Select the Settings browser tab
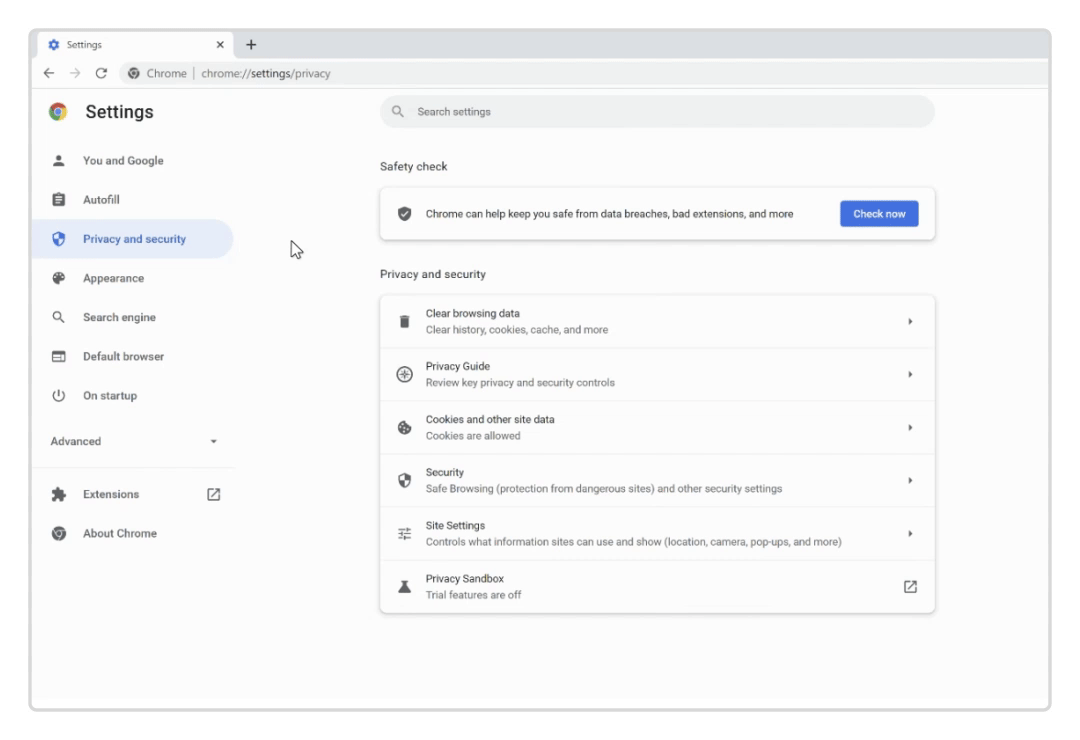Image resolution: width=1080 pixels, height=740 pixels. click(x=85, y=44)
